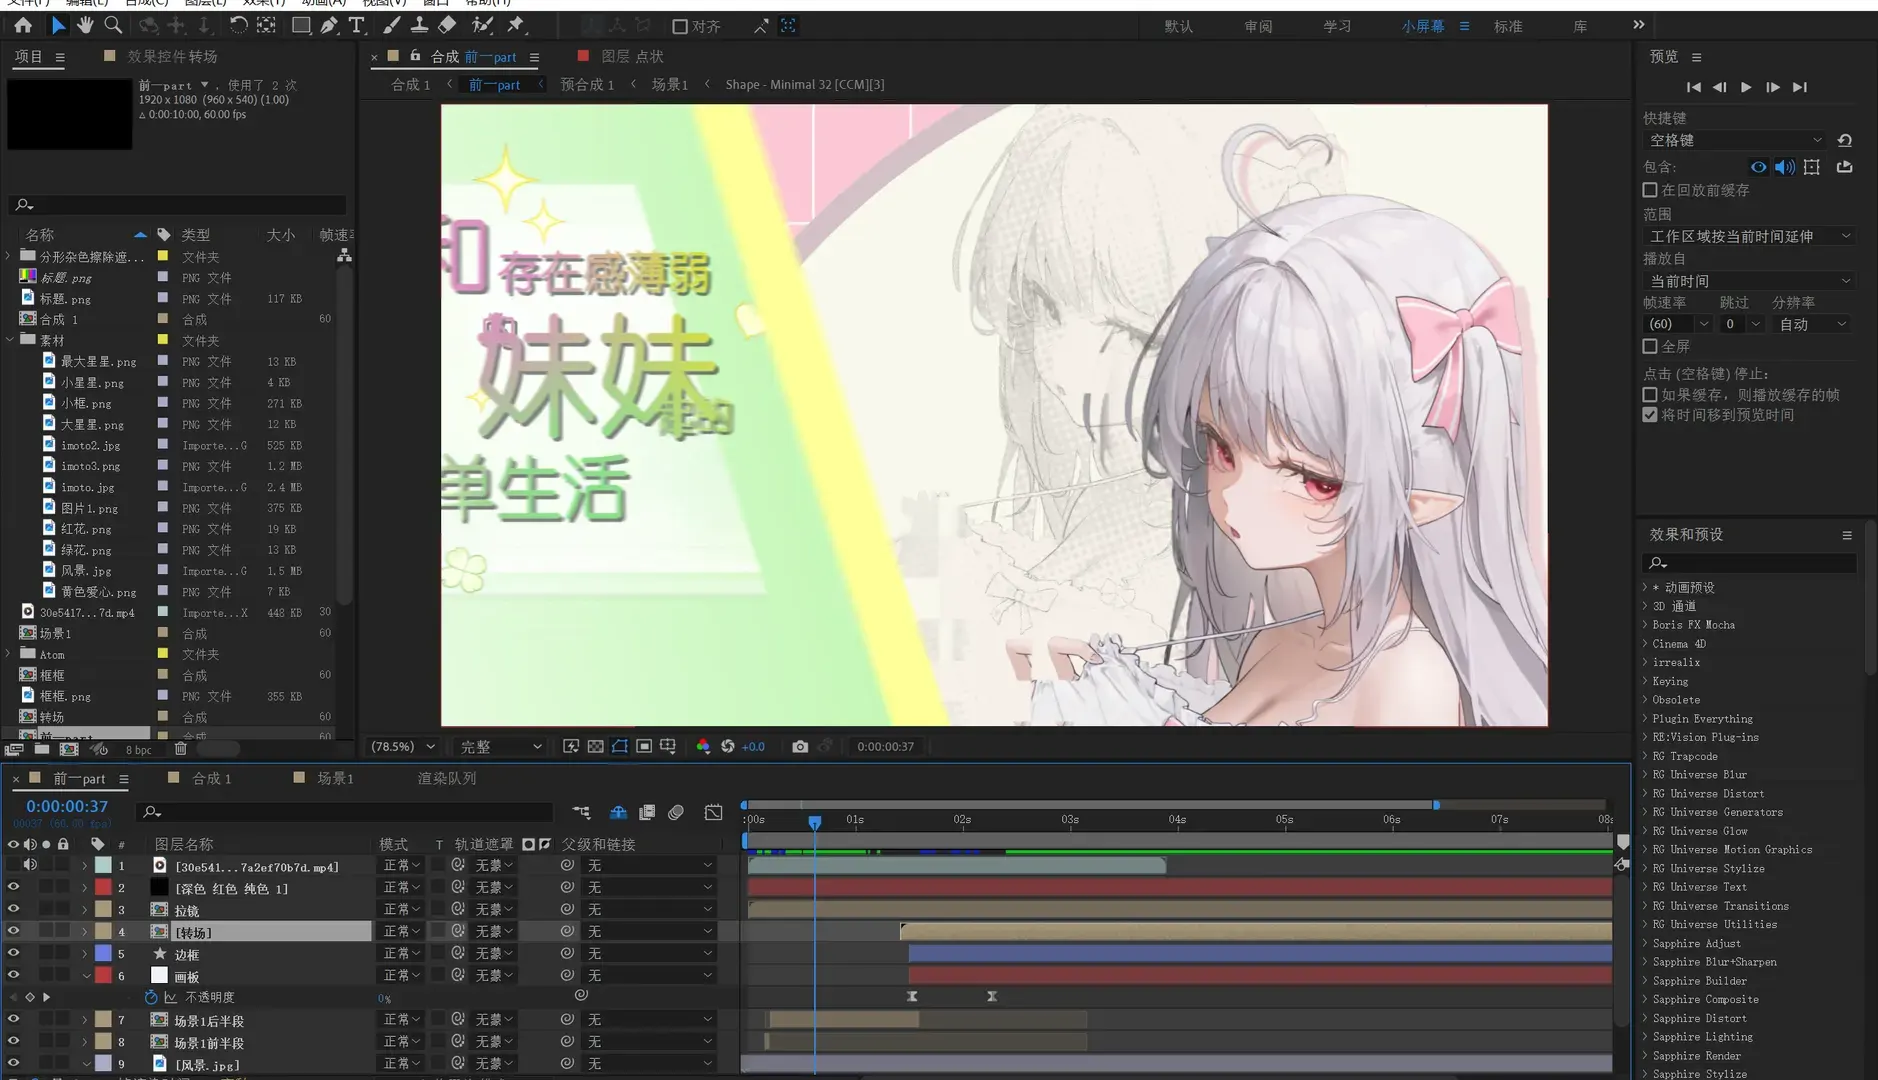This screenshot has width=1878, height=1080.
Task: Reset the preview shortcut settings icon
Action: pos(1845,140)
